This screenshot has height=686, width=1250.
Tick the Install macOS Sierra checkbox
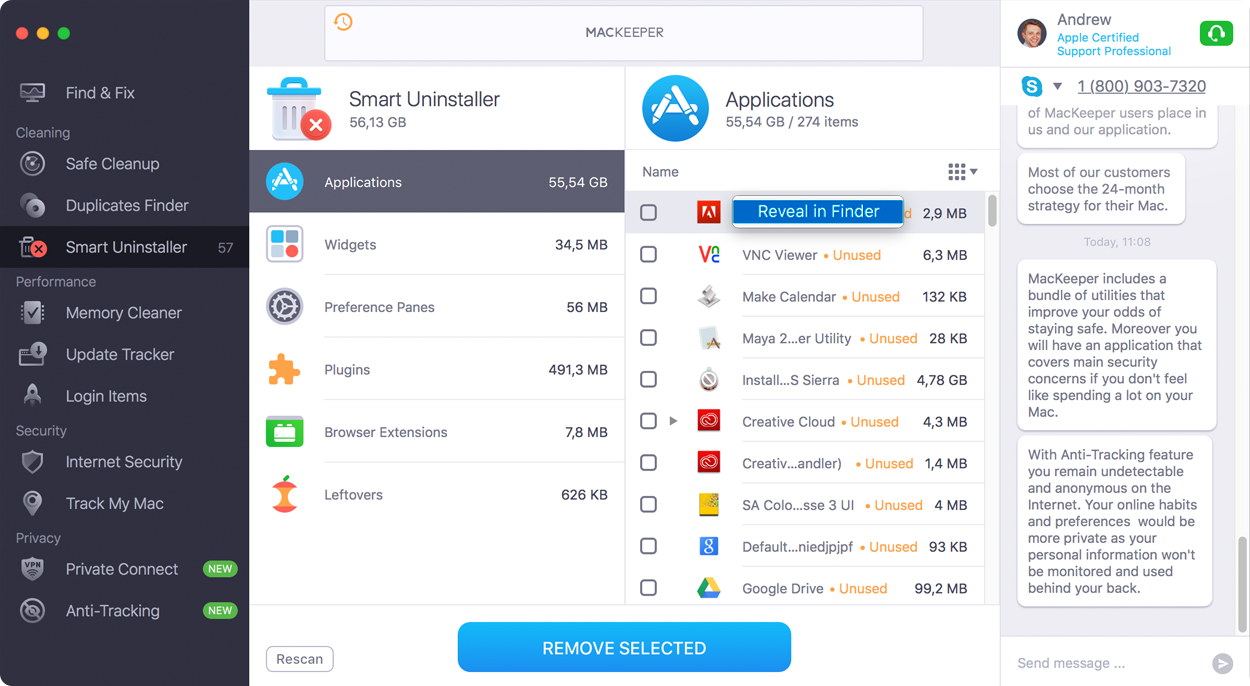click(x=648, y=380)
